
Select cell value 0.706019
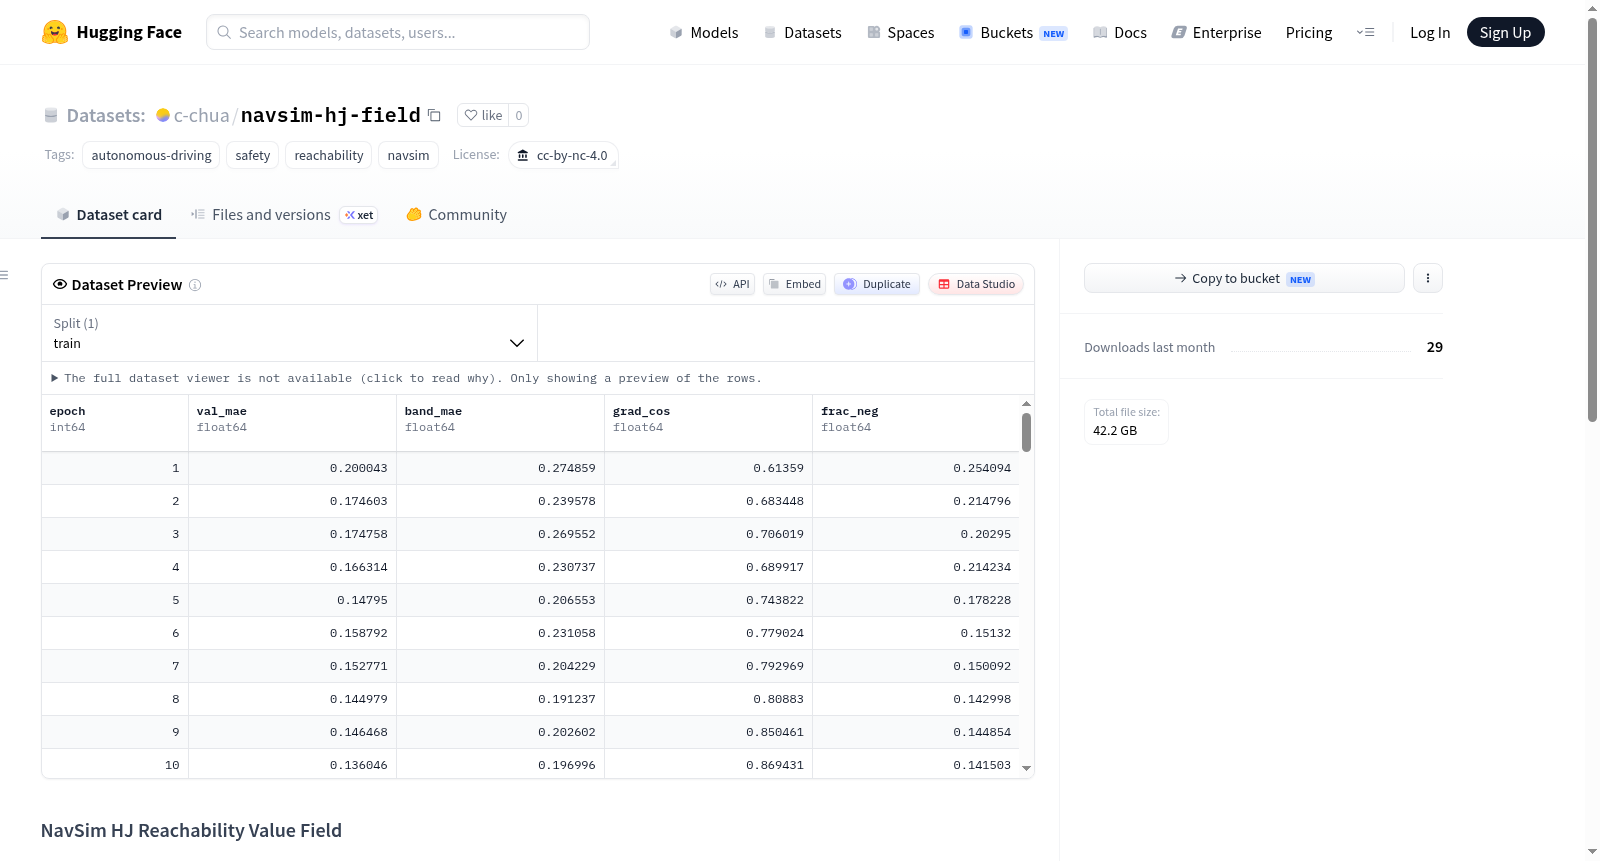point(774,534)
